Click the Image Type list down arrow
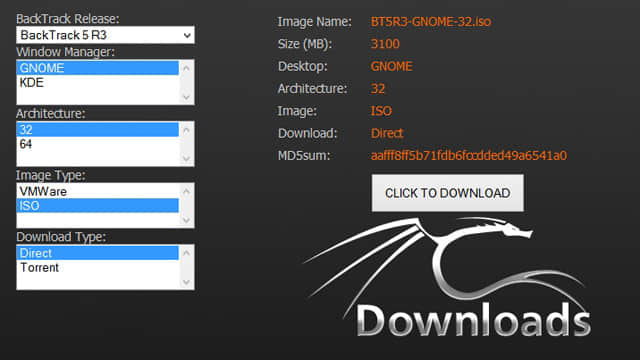This screenshot has height=360, width=640. click(x=187, y=220)
